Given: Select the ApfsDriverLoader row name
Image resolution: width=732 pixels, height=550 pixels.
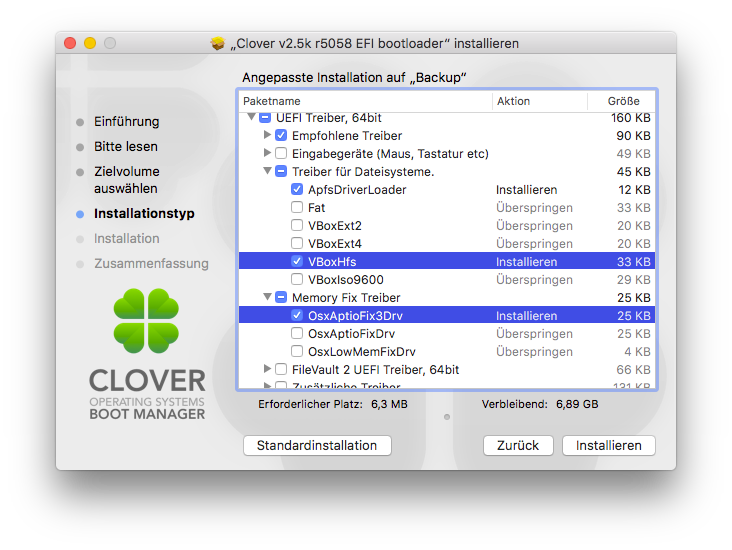Looking at the screenshot, I should [x=357, y=190].
